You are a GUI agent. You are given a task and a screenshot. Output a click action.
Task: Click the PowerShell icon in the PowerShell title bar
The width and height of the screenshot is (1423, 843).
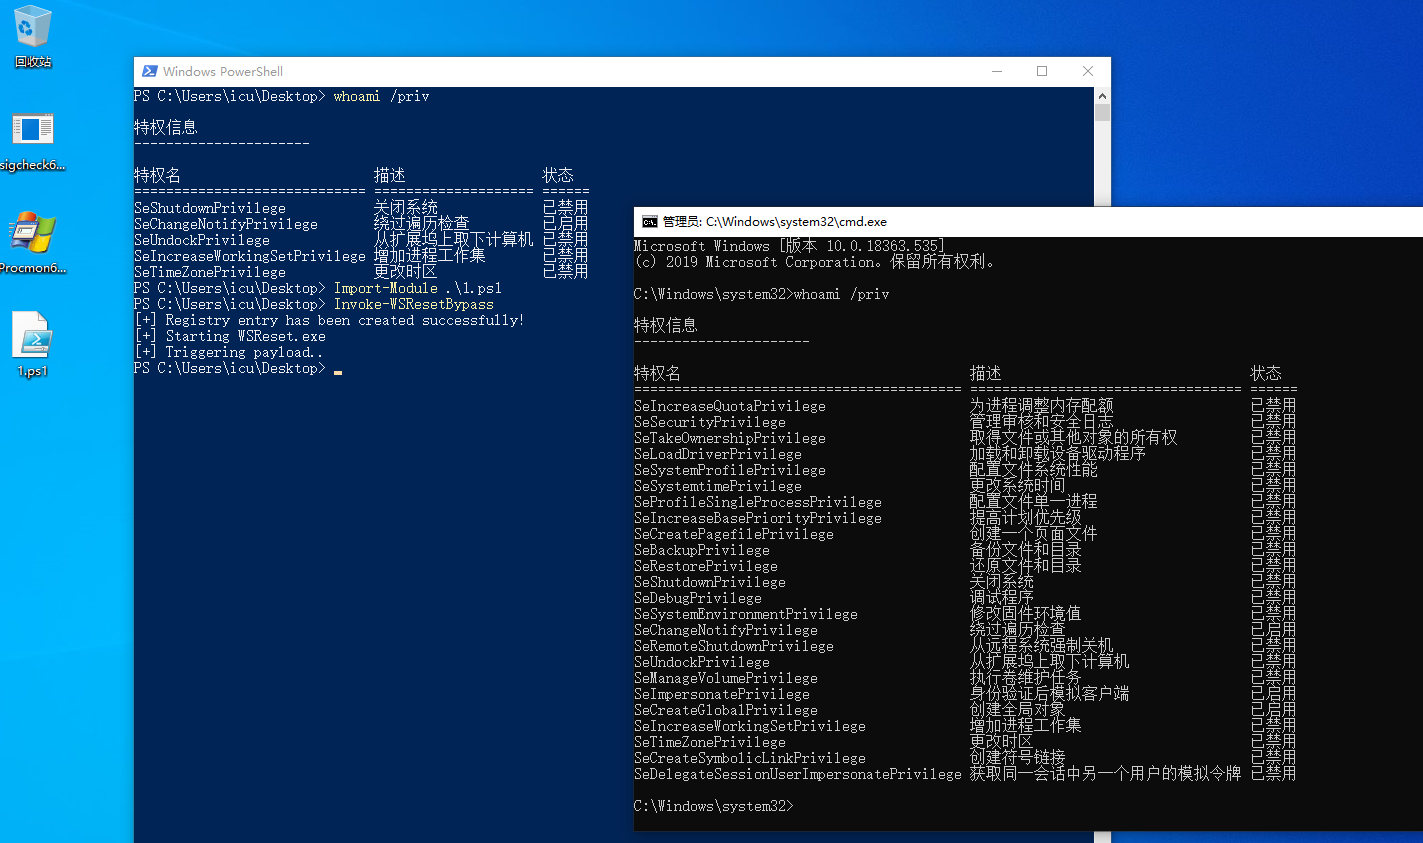150,71
